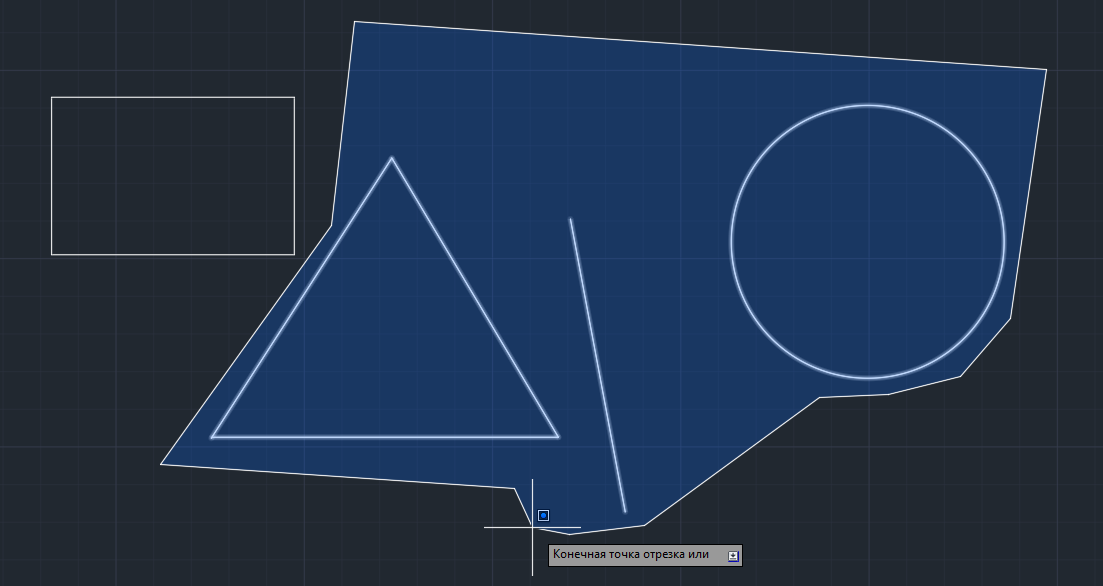Click the 'Конечная точка отрезка или' prompt field
1103x586 pixels.
(645, 555)
